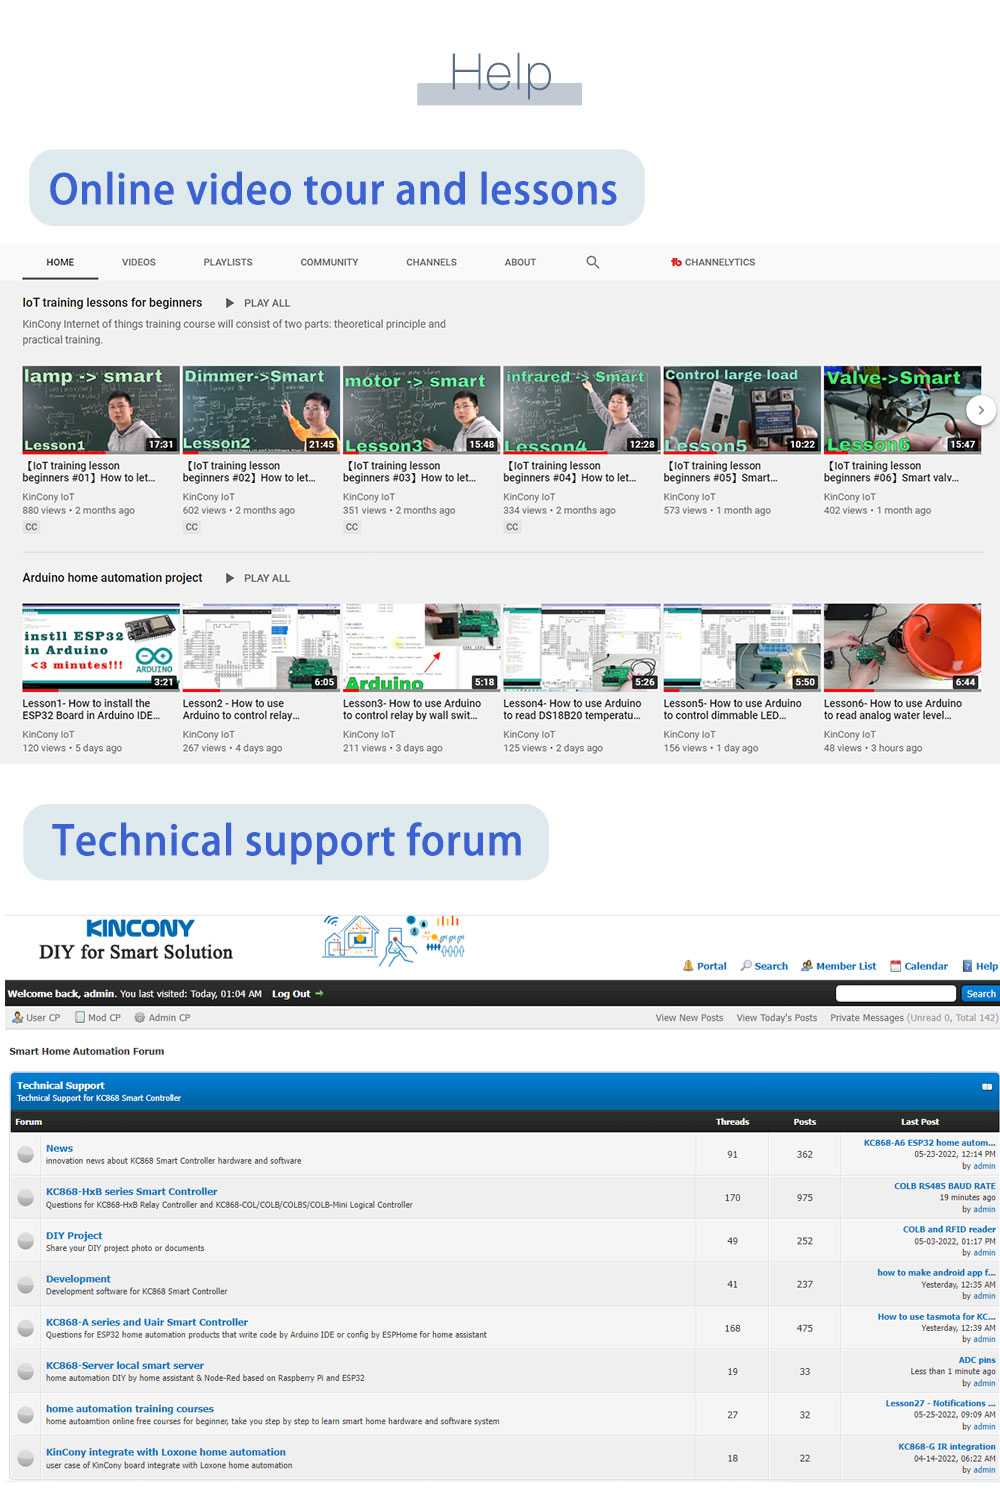Switch to the Playlists tab
This screenshot has height=1506, width=1000.
point(228,262)
